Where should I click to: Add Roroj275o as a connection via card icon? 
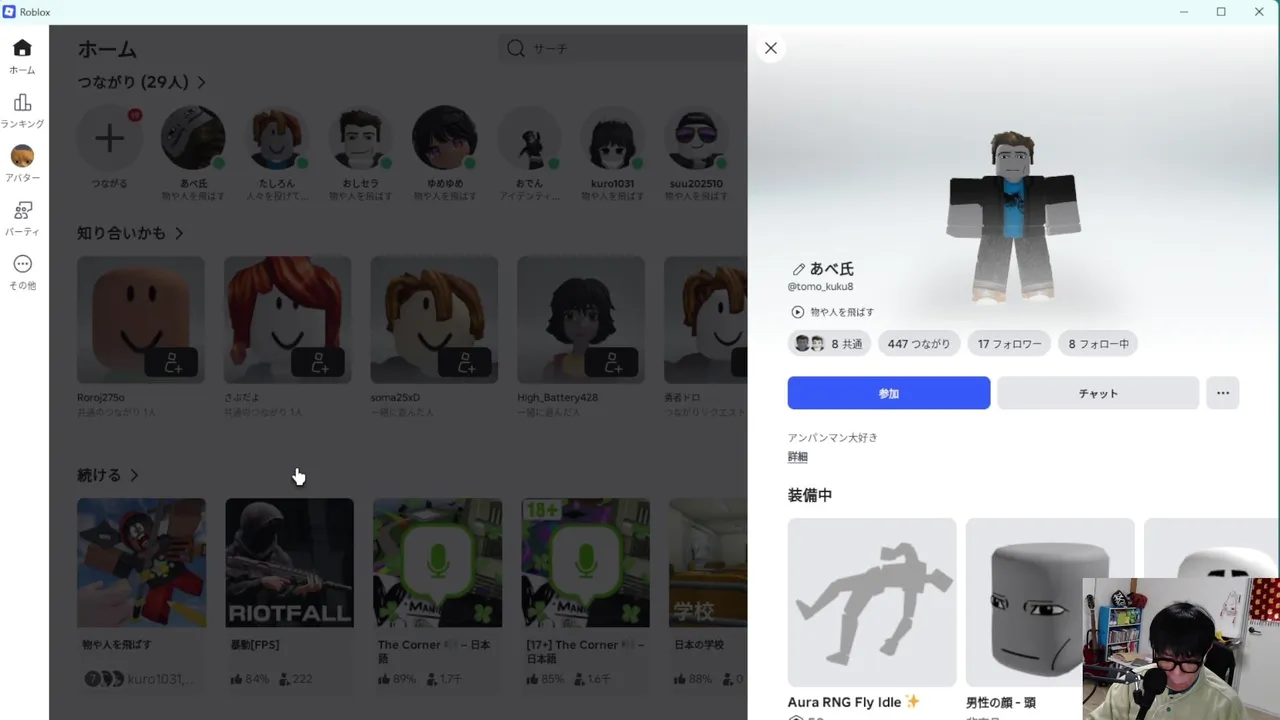173,362
